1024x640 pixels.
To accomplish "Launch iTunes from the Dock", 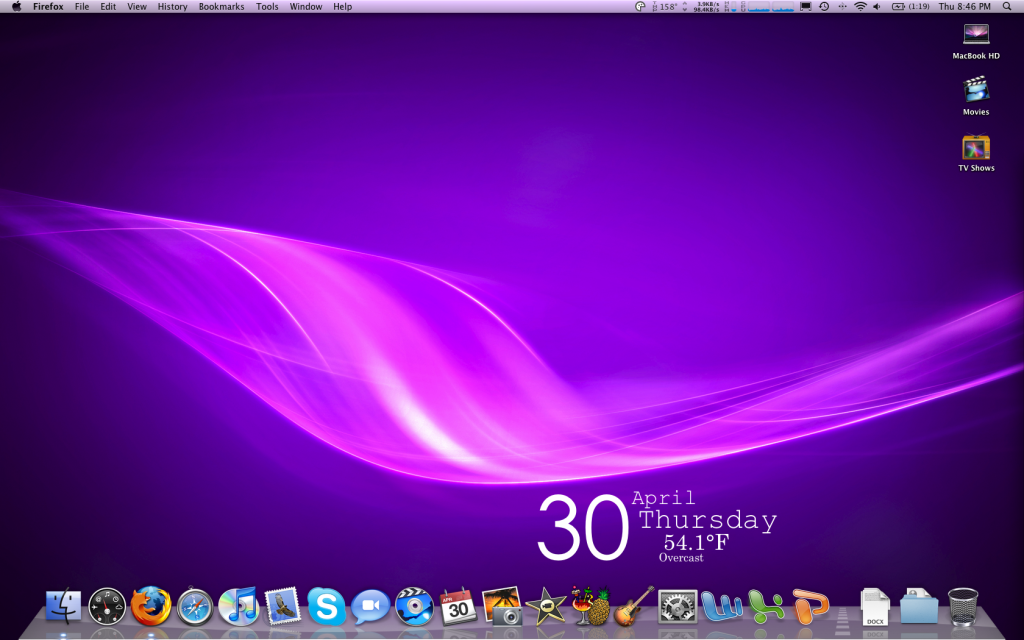I will point(238,607).
